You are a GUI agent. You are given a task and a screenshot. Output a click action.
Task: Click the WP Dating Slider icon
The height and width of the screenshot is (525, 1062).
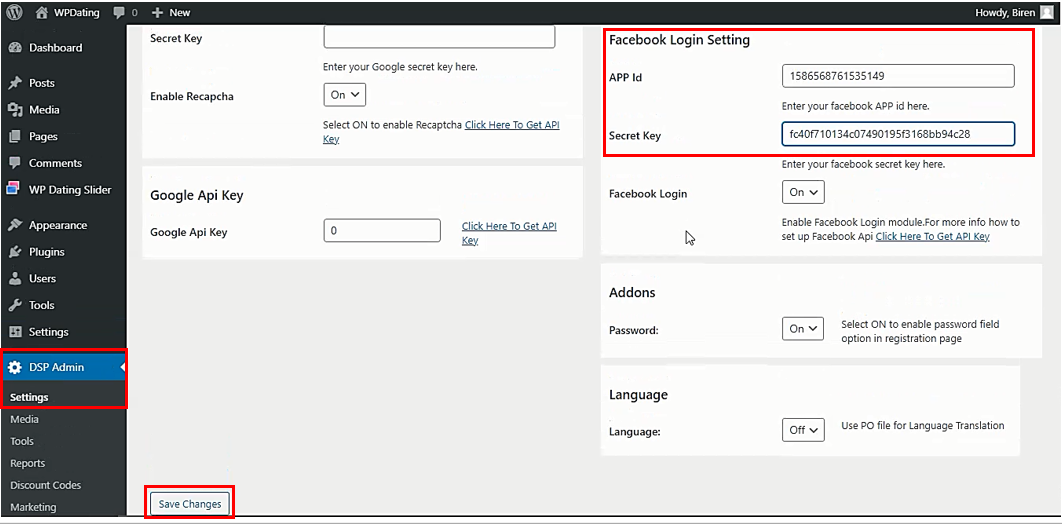(x=15, y=190)
